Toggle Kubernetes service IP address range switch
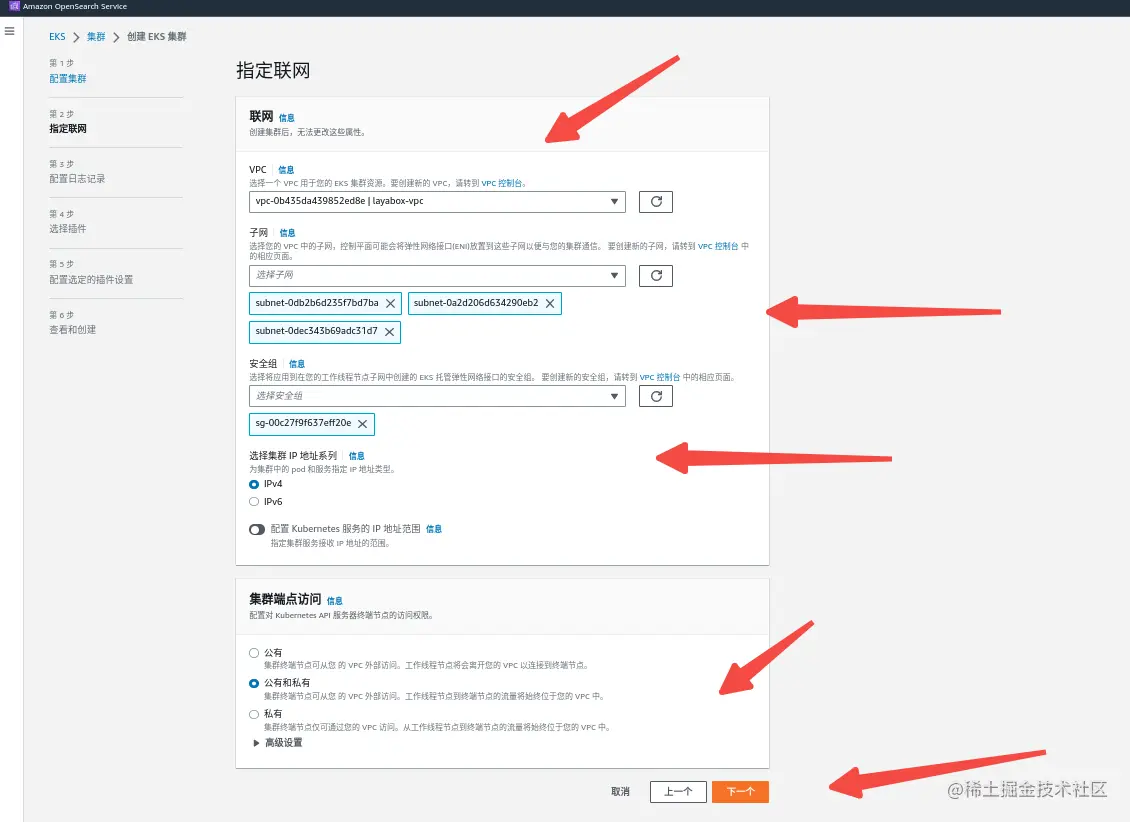Screen dimensions: 1130x822 (257, 530)
